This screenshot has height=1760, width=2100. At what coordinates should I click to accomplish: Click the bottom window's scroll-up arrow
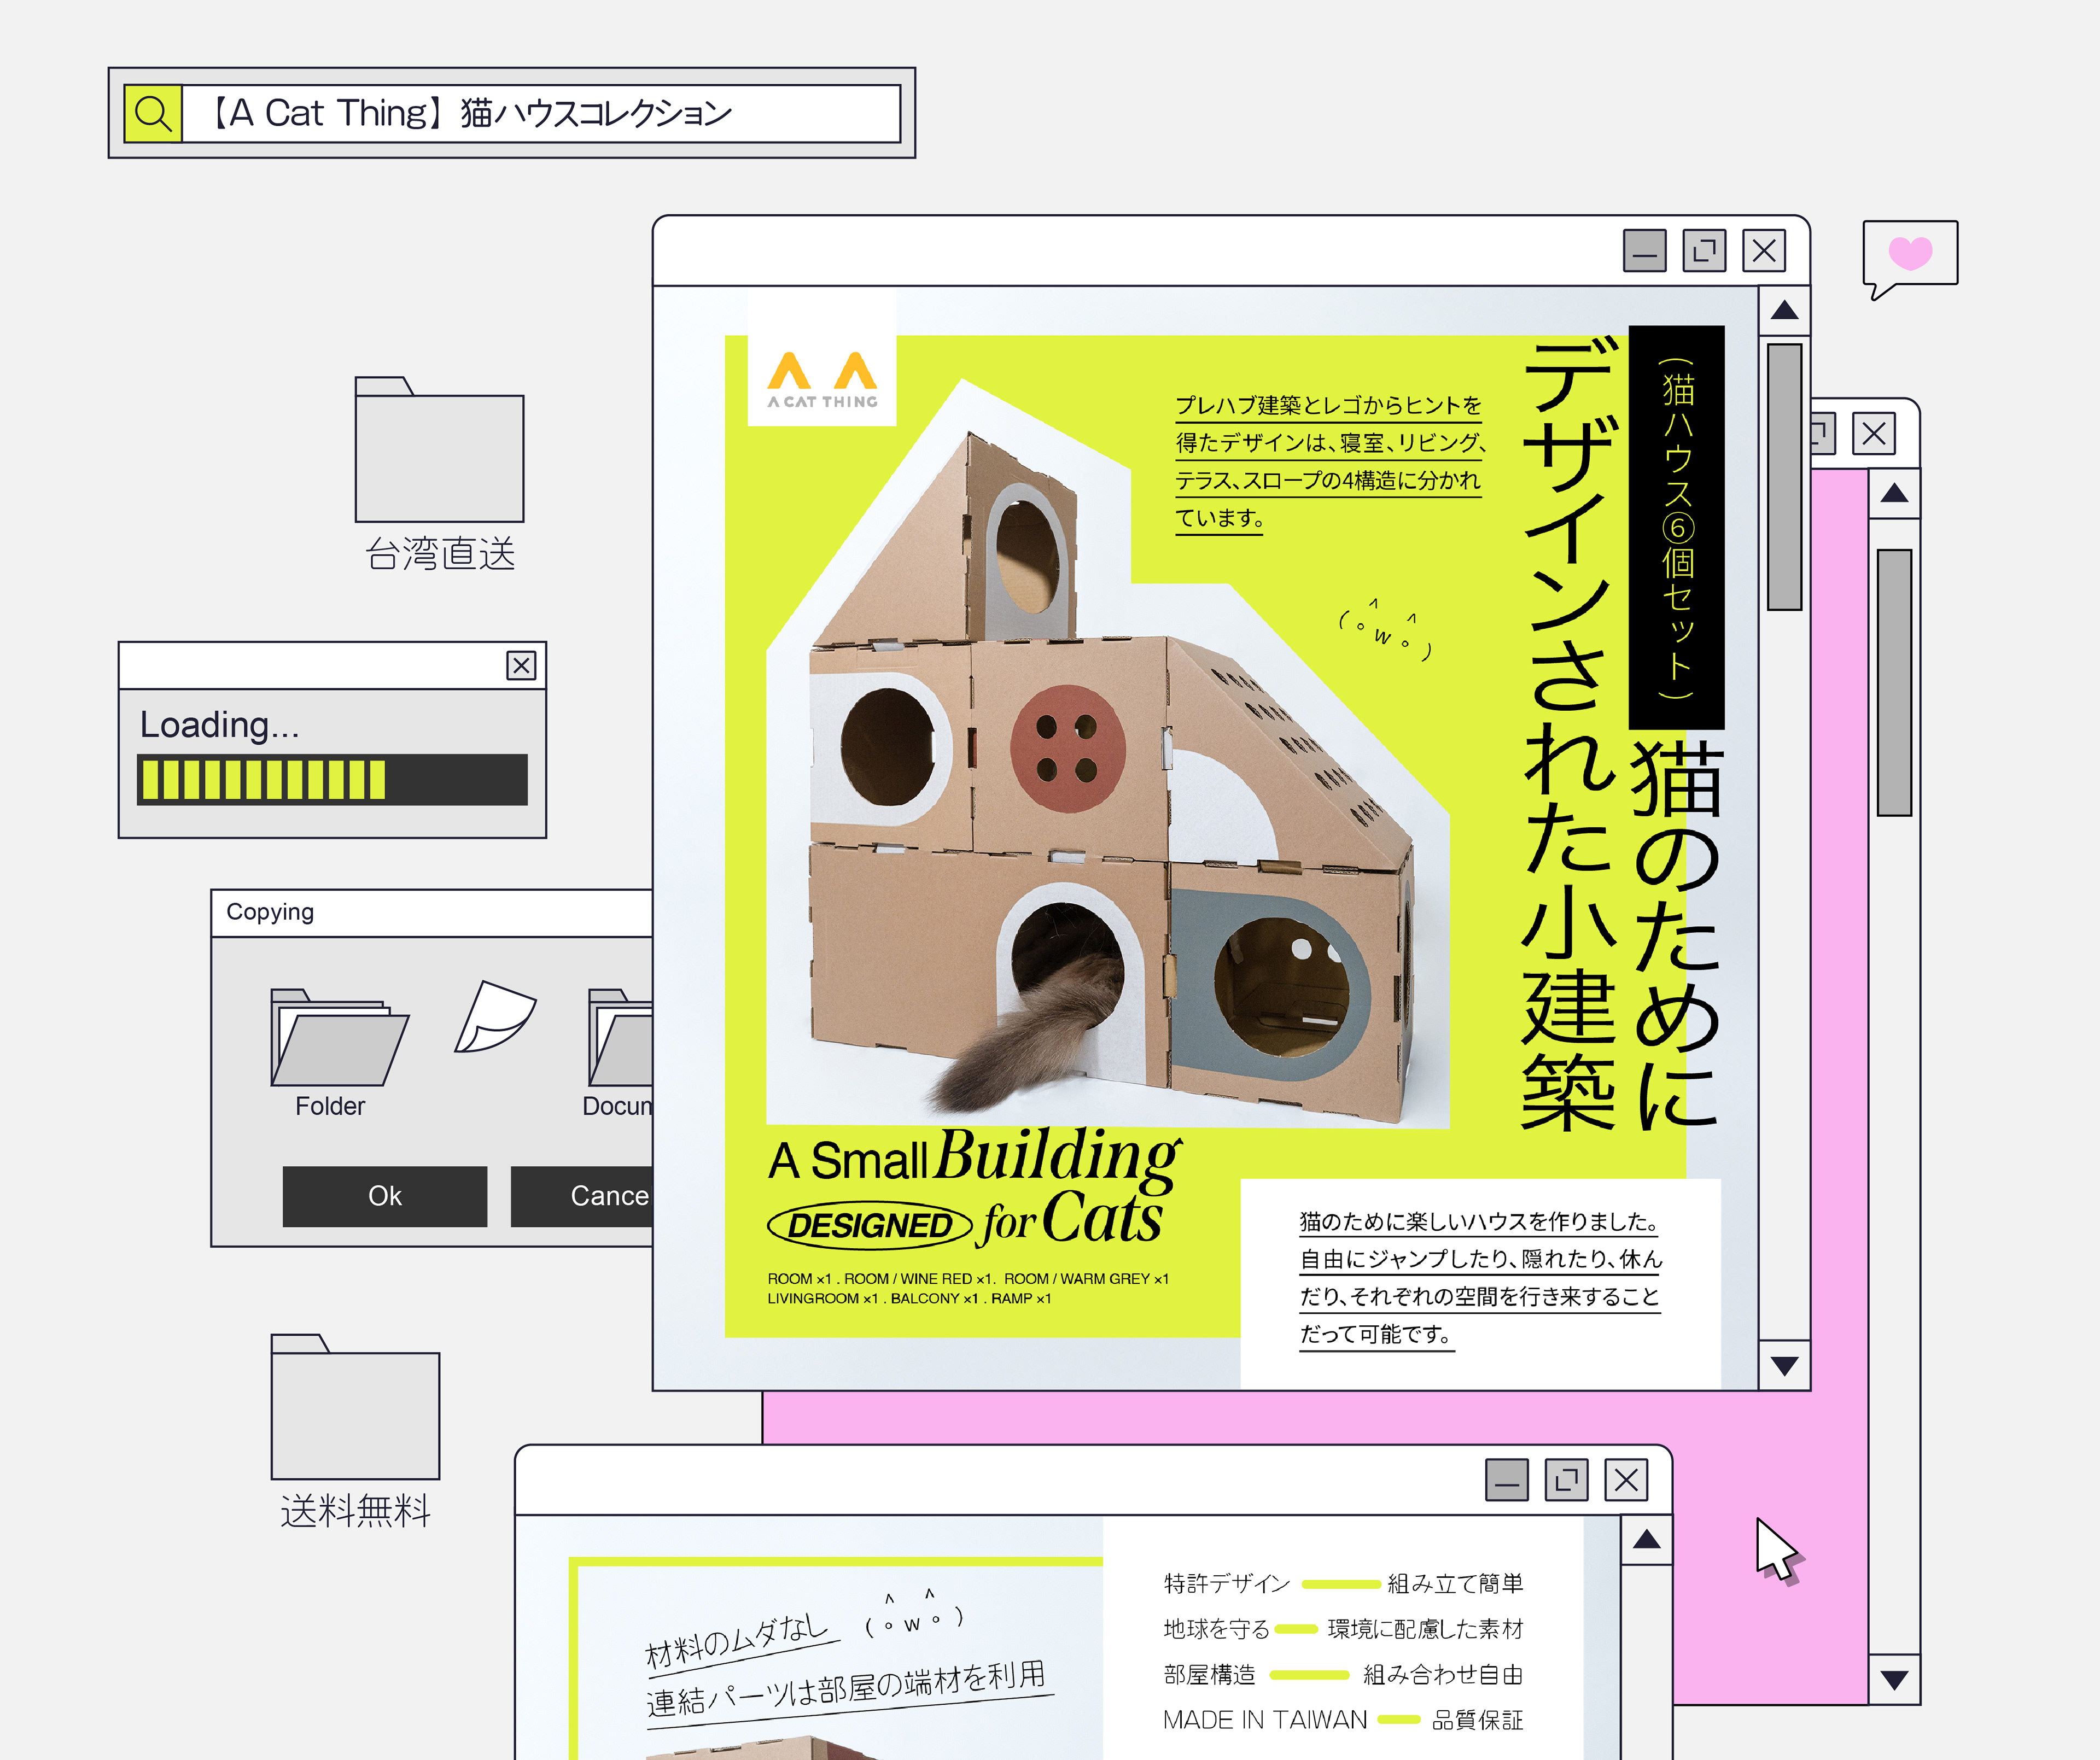pos(1646,1540)
